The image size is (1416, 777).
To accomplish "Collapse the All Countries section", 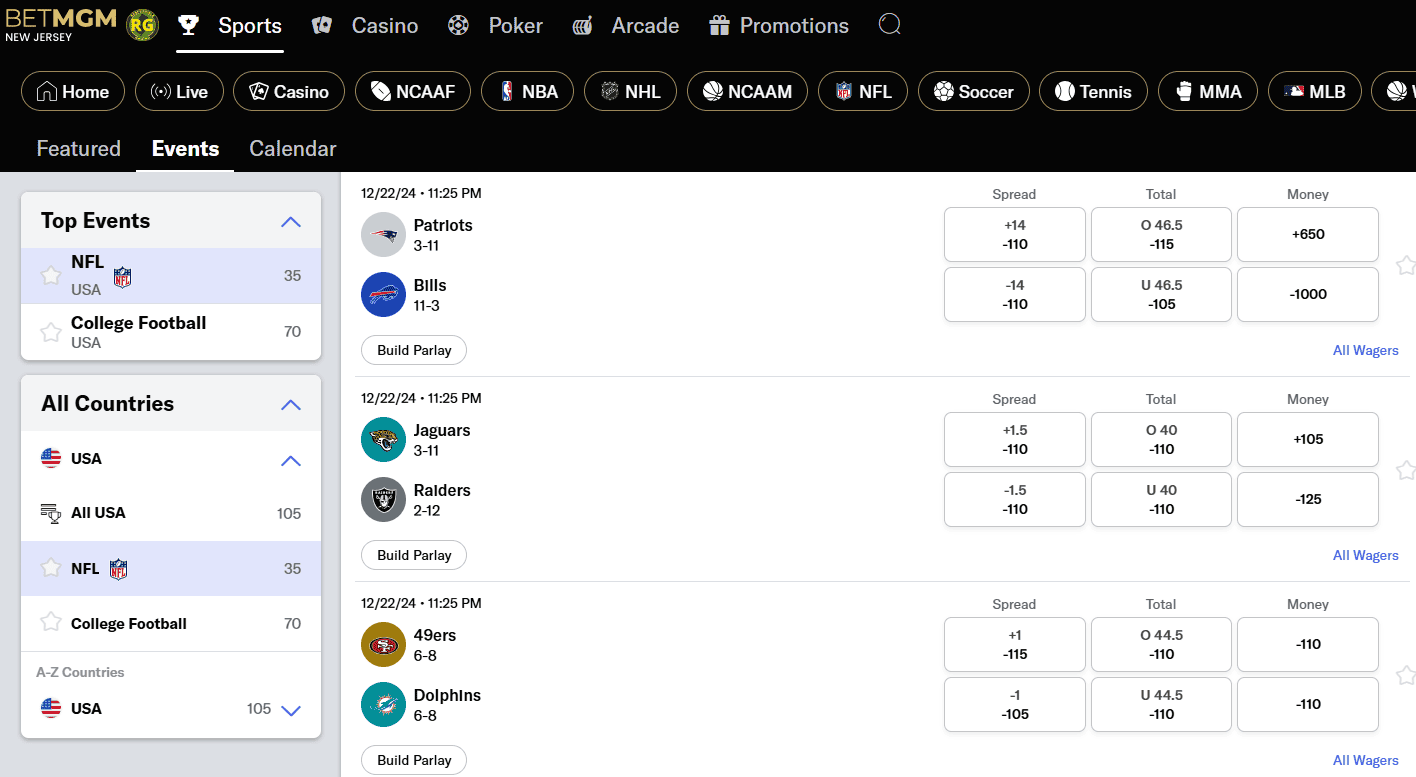I will [291, 405].
